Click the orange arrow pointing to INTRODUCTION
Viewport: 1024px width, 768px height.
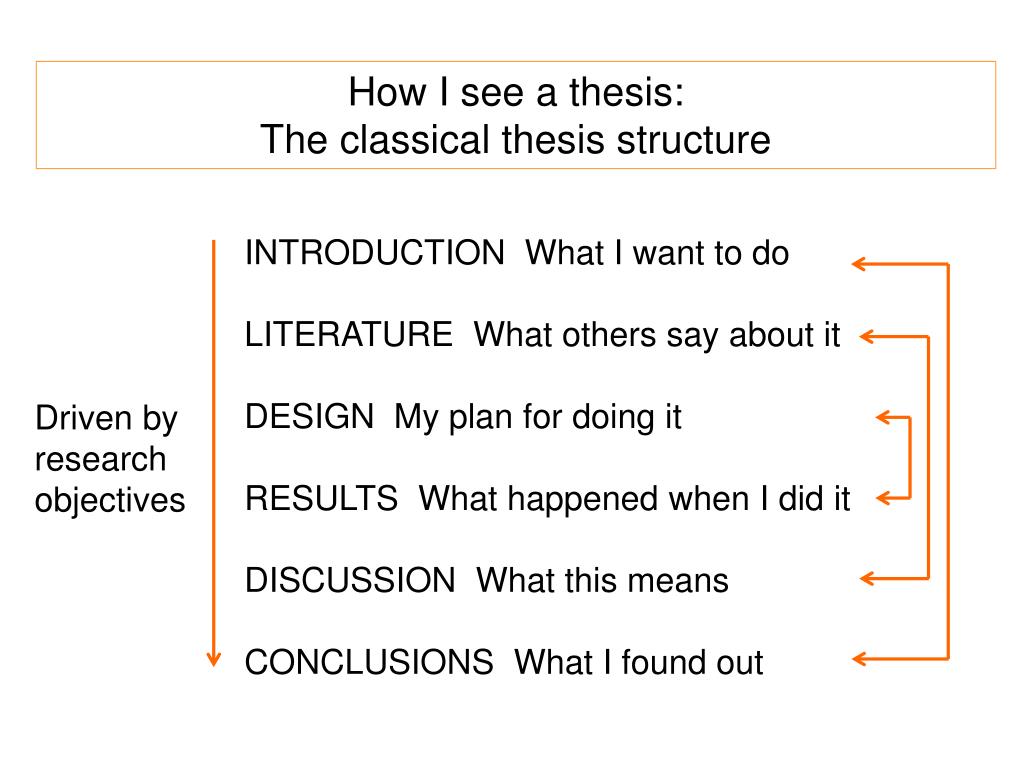coord(861,264)
